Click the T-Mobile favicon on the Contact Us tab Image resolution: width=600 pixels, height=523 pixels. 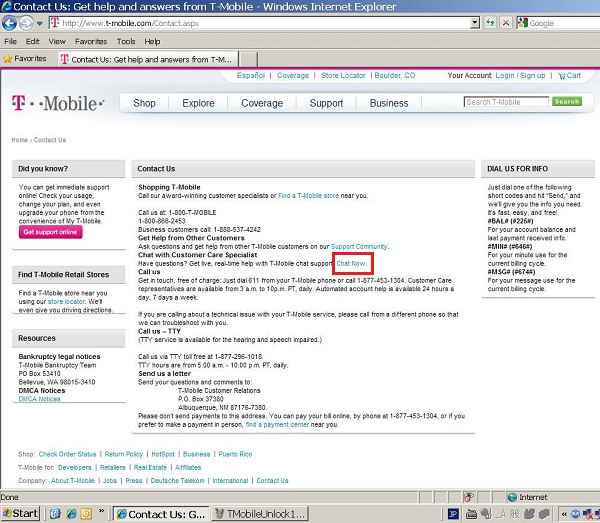(64, 59)
